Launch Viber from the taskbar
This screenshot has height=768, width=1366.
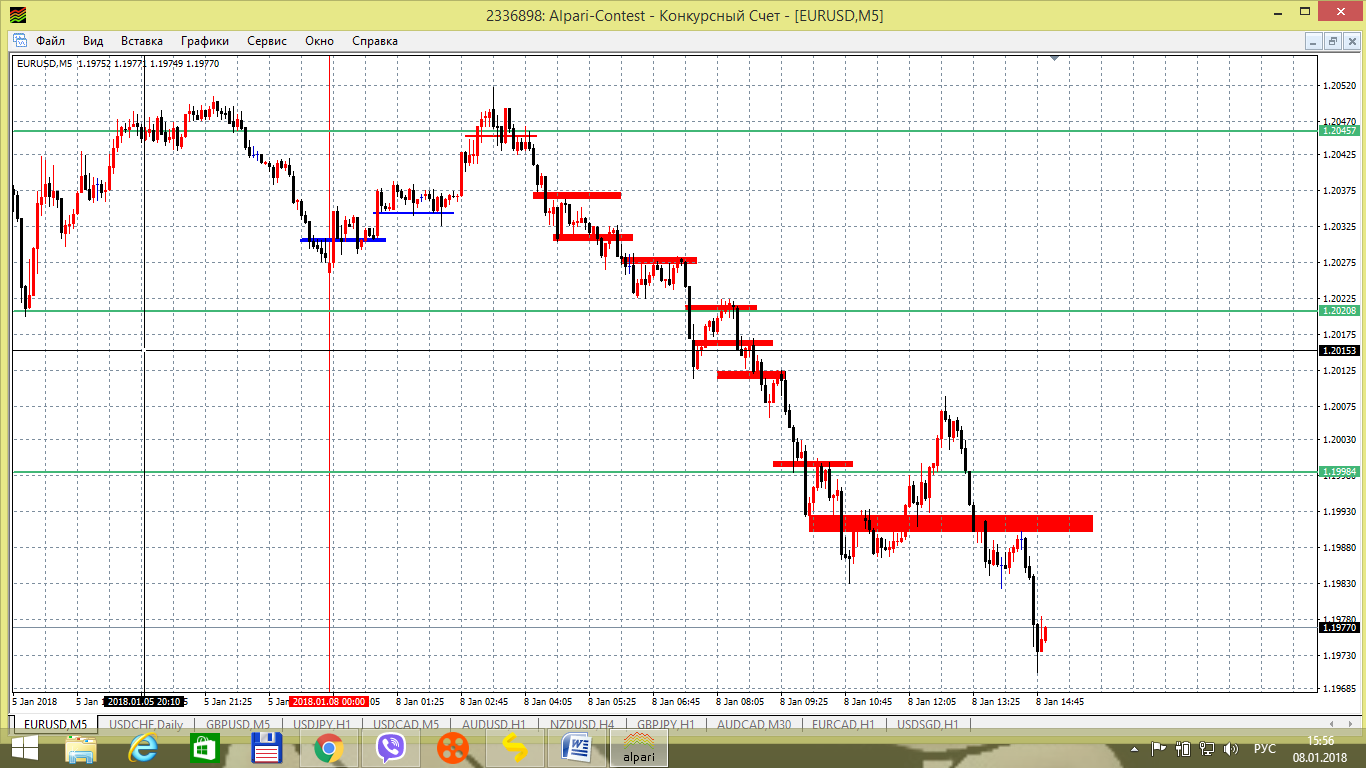(390, 748)
